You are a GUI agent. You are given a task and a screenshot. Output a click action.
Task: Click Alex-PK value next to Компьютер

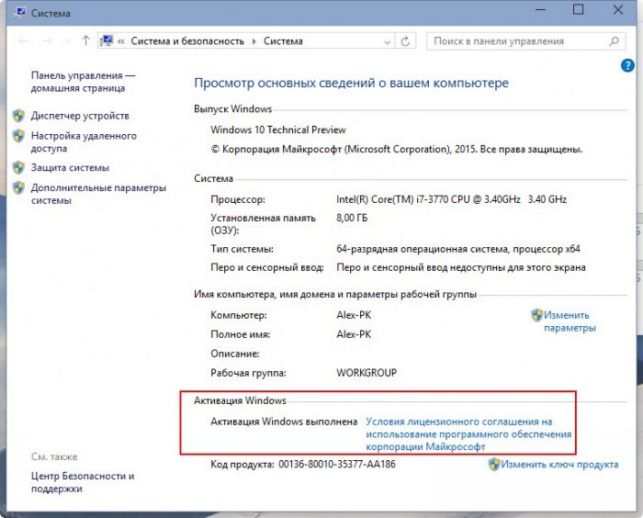(x=353, y=315)
